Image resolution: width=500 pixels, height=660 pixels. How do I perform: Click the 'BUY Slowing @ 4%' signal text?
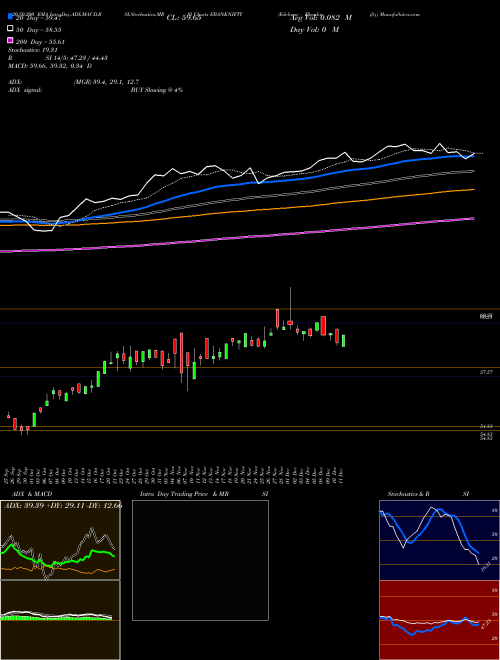coord(157,90)
